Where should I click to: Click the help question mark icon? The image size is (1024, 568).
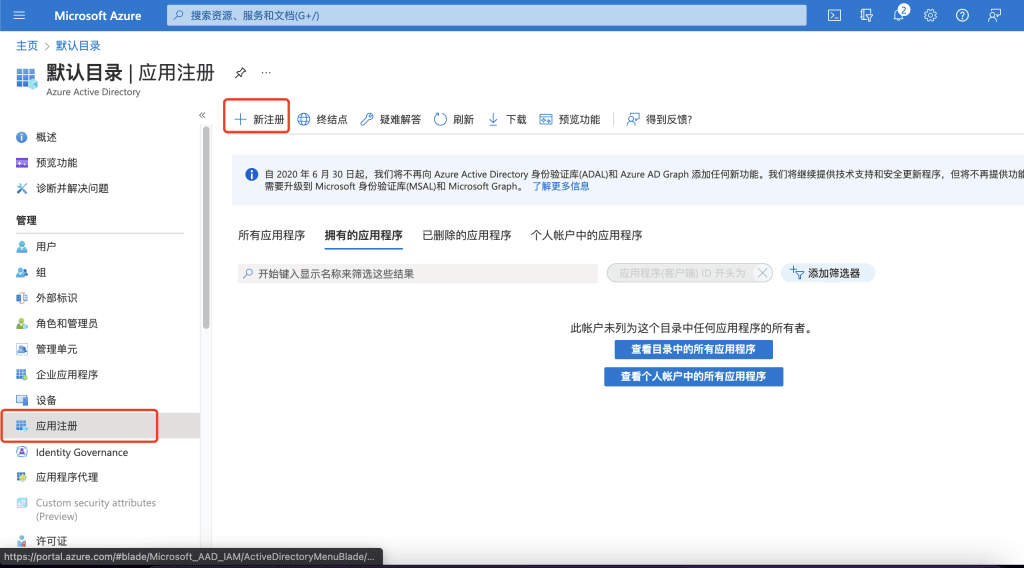coord(962,15)
